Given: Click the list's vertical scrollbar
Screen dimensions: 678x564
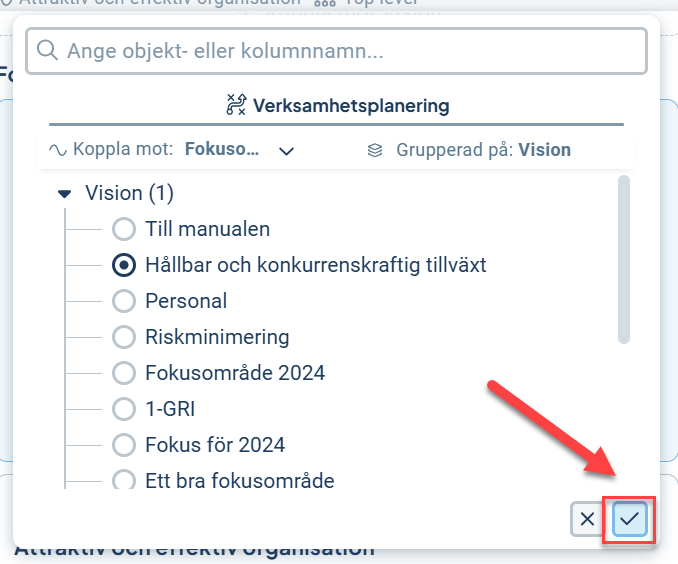Looking at the screenshot, I should coord(624,260).
